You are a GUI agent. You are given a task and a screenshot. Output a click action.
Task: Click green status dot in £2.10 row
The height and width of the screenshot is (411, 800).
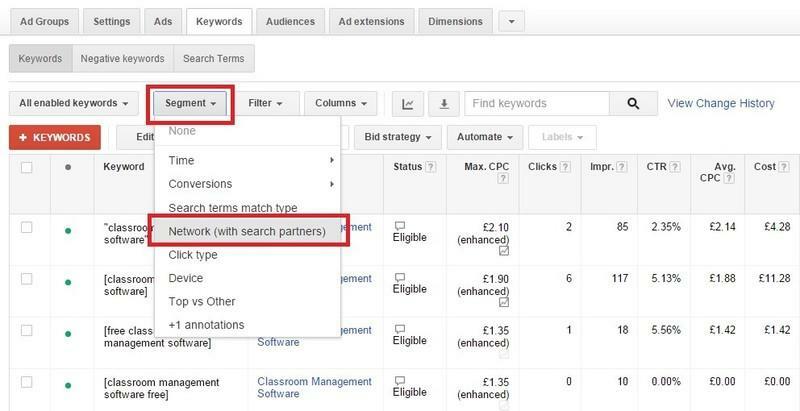click(68, 230)
